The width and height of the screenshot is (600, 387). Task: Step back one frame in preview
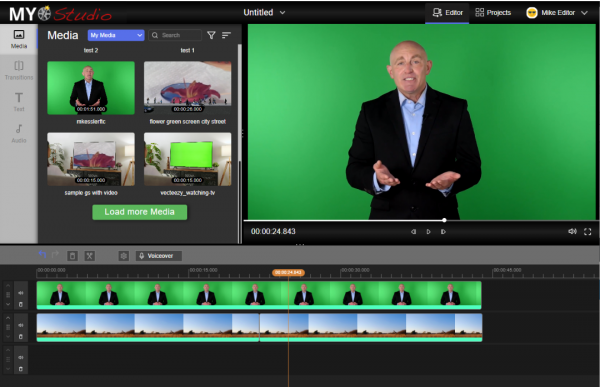[413, 232]
